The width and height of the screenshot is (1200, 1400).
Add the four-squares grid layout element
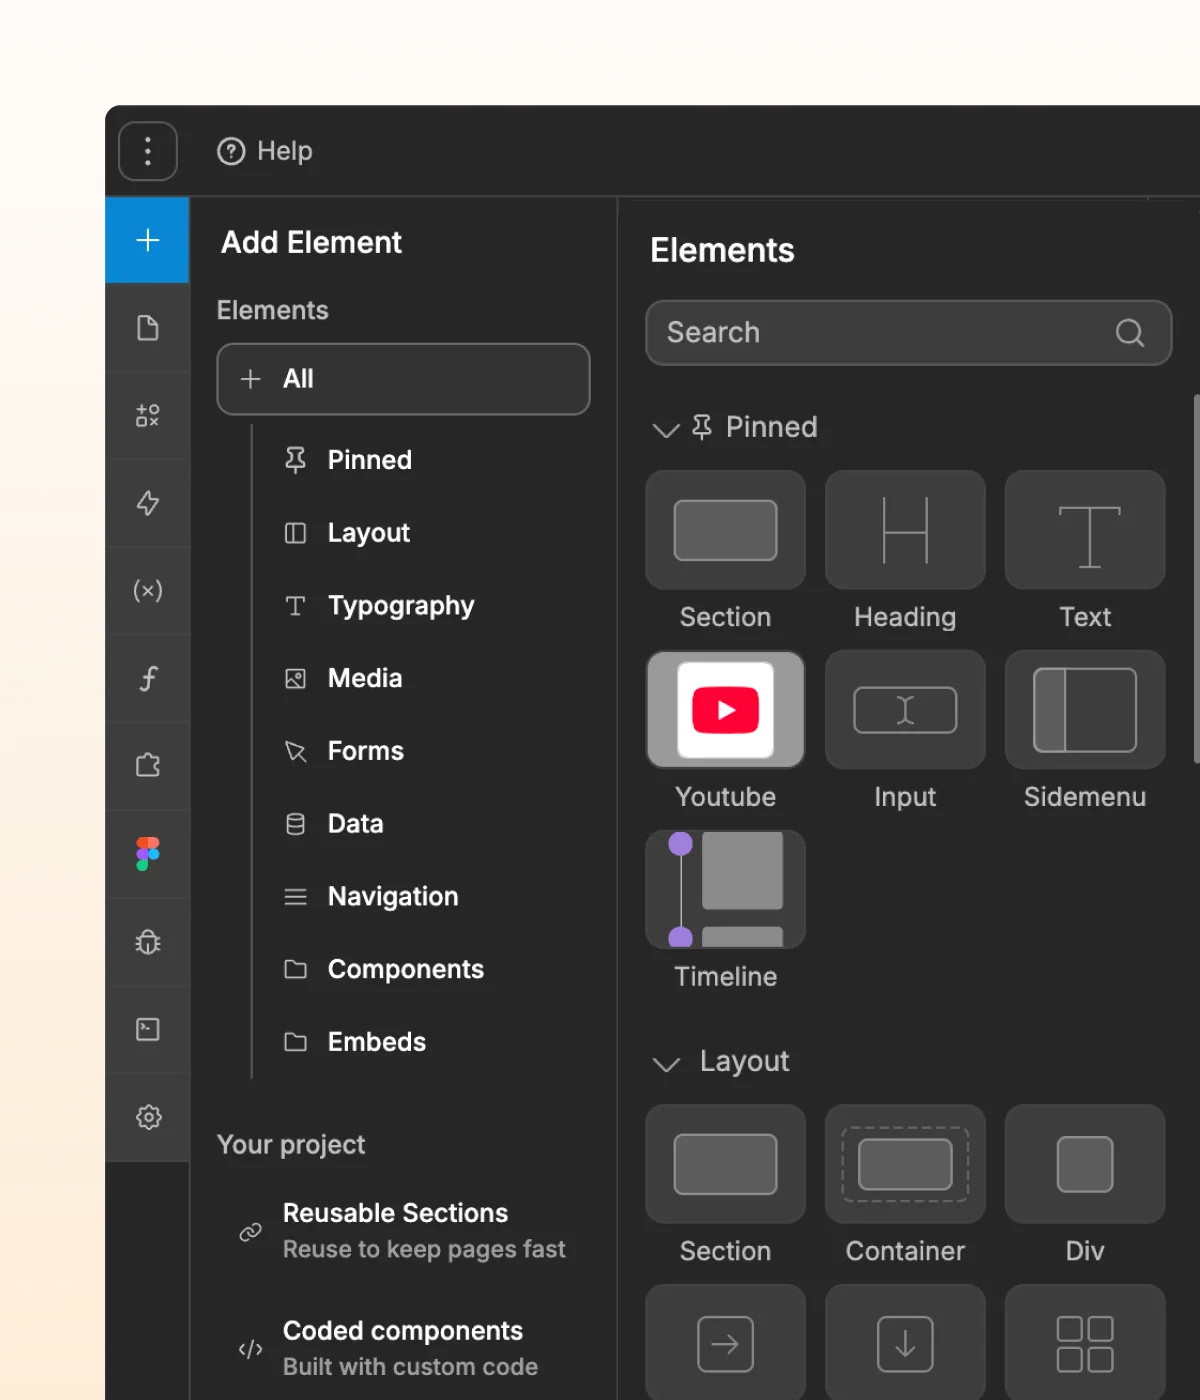1085,1343
